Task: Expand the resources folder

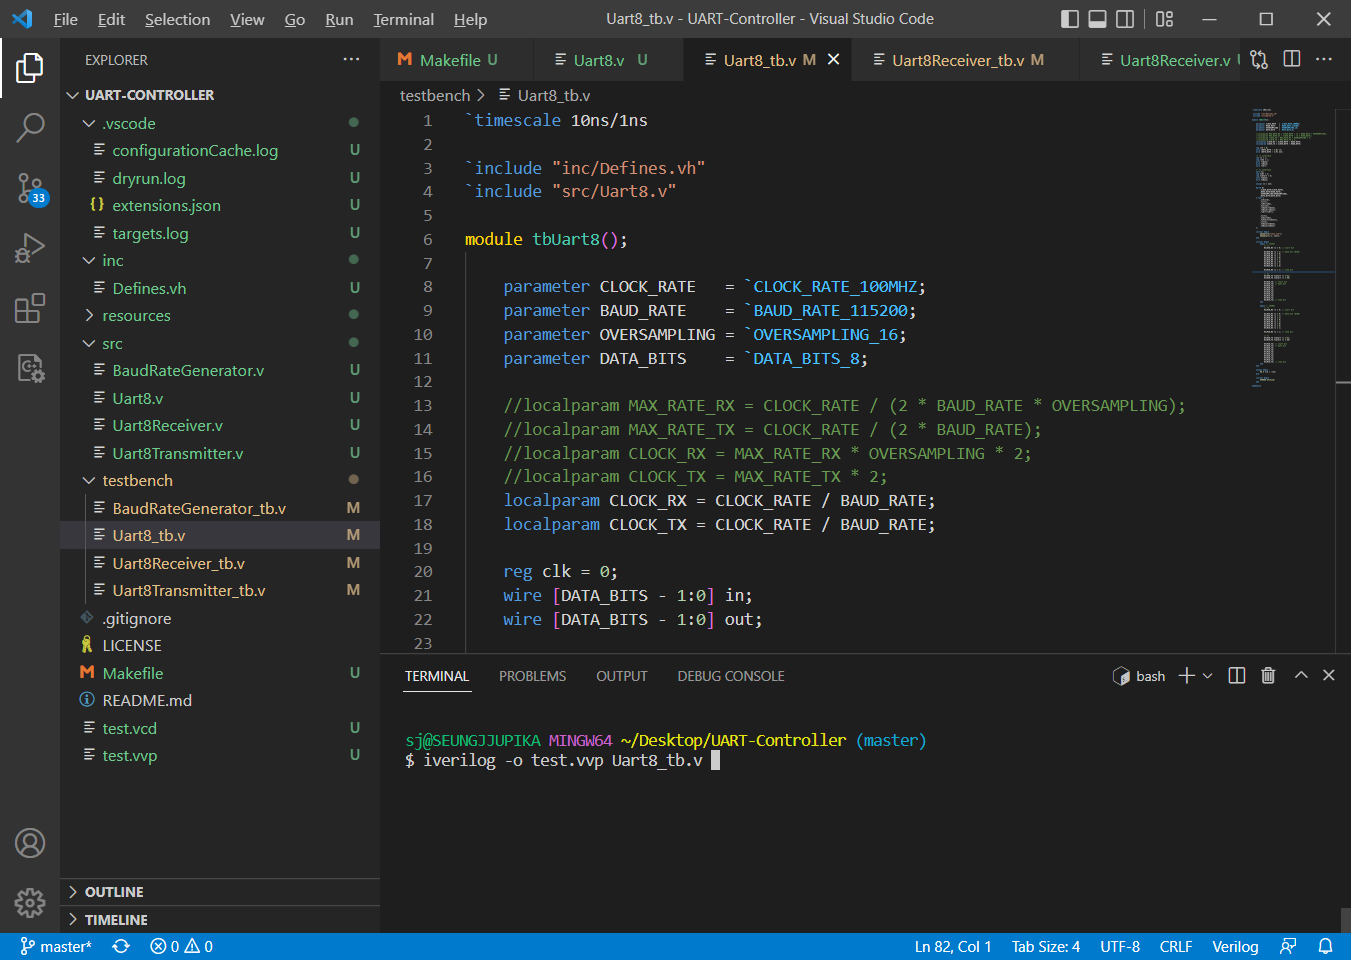Action: 134,315
